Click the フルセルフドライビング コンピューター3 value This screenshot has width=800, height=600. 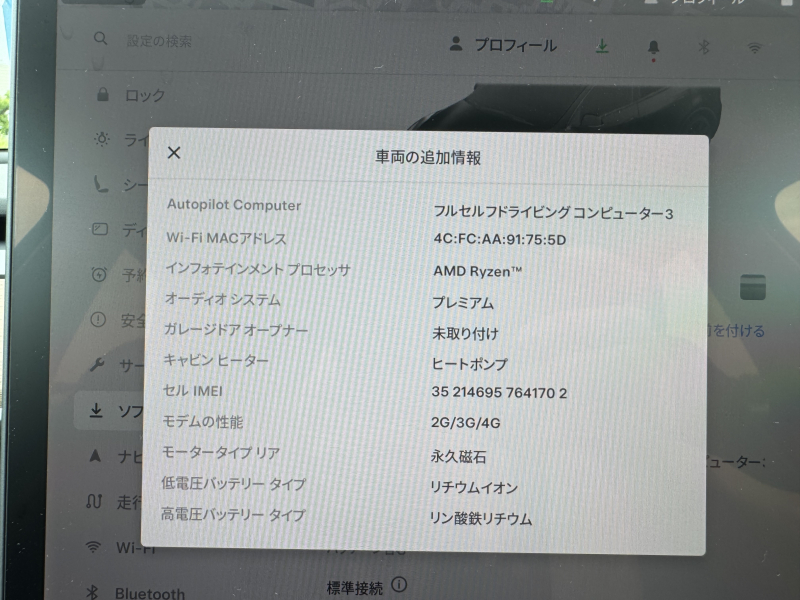pos(554,212)
